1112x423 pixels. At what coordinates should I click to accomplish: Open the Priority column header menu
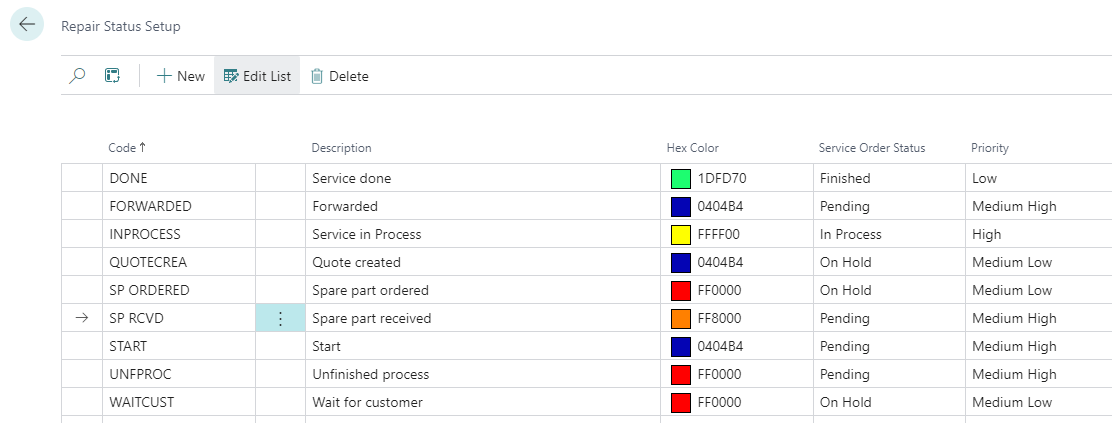coord(989,148)
